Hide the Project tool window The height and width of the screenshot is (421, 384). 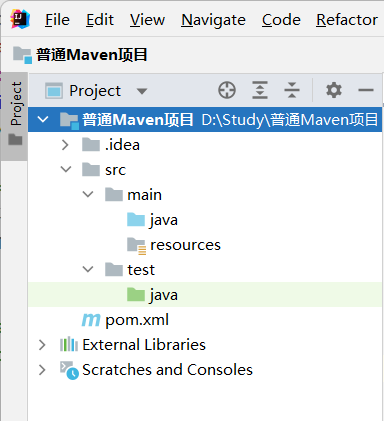tap(366, 90)
